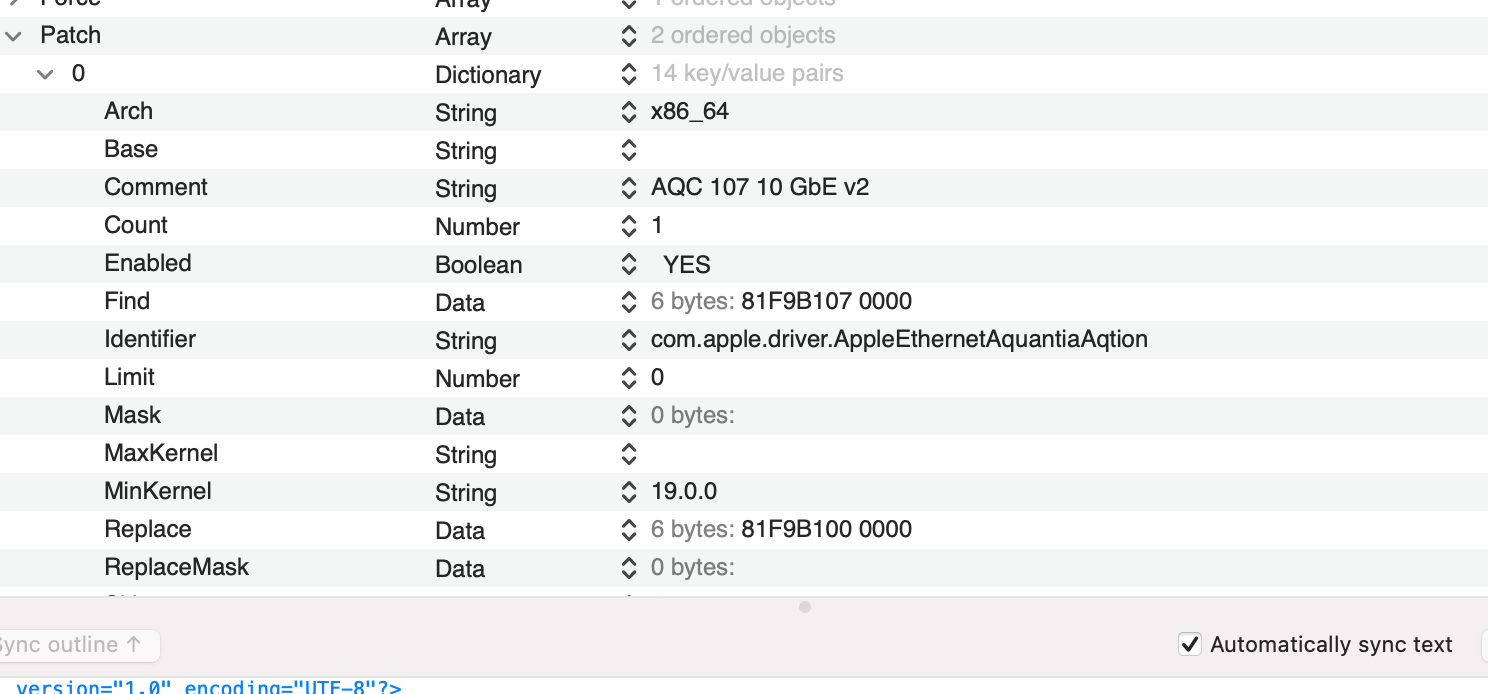
Task: Click type stepper for MinKernel row
Action: point(628,492)
